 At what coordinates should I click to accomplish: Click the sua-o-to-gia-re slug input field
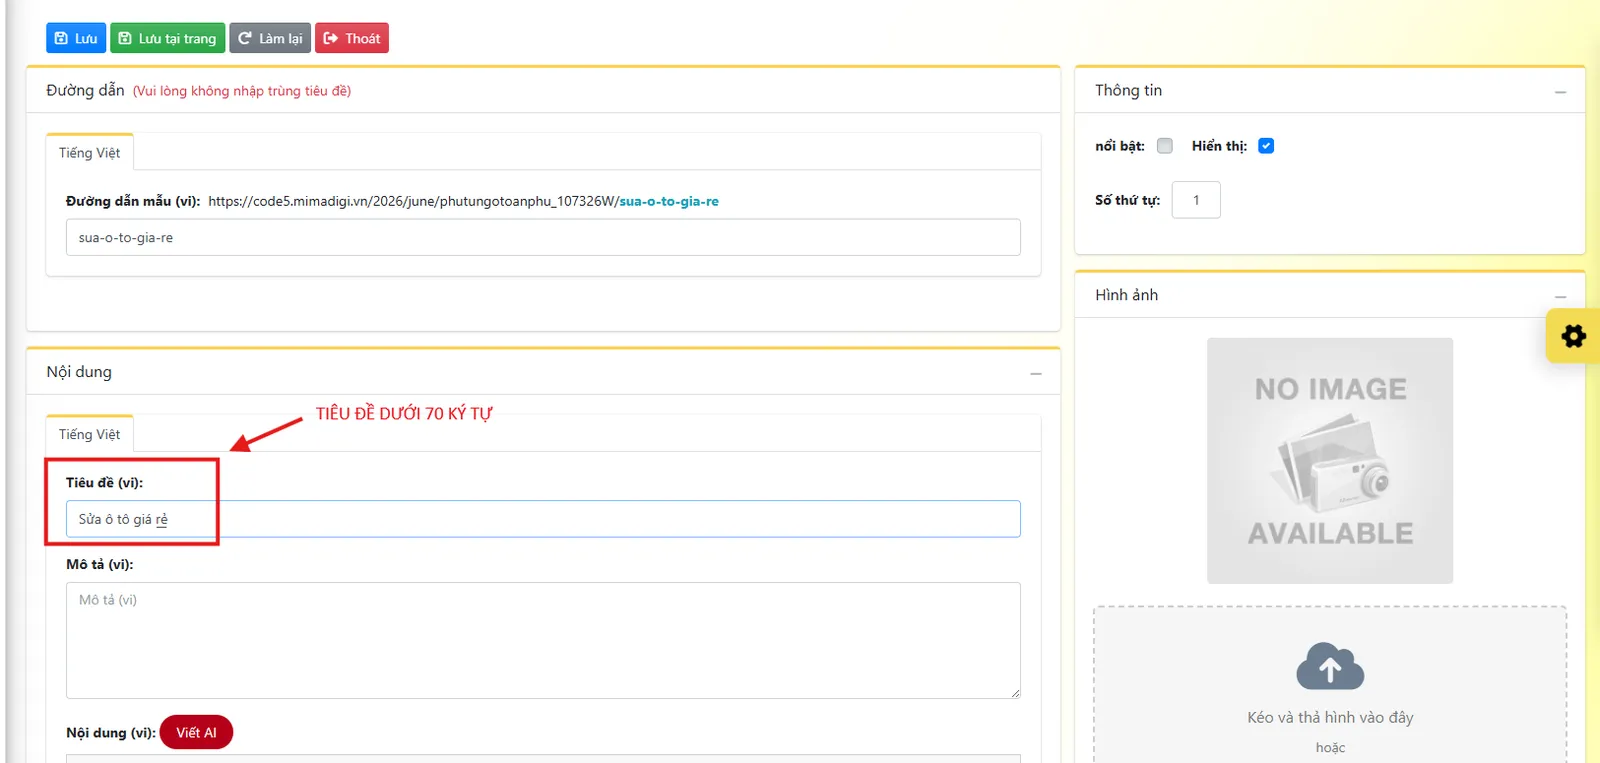coord(543,238)
